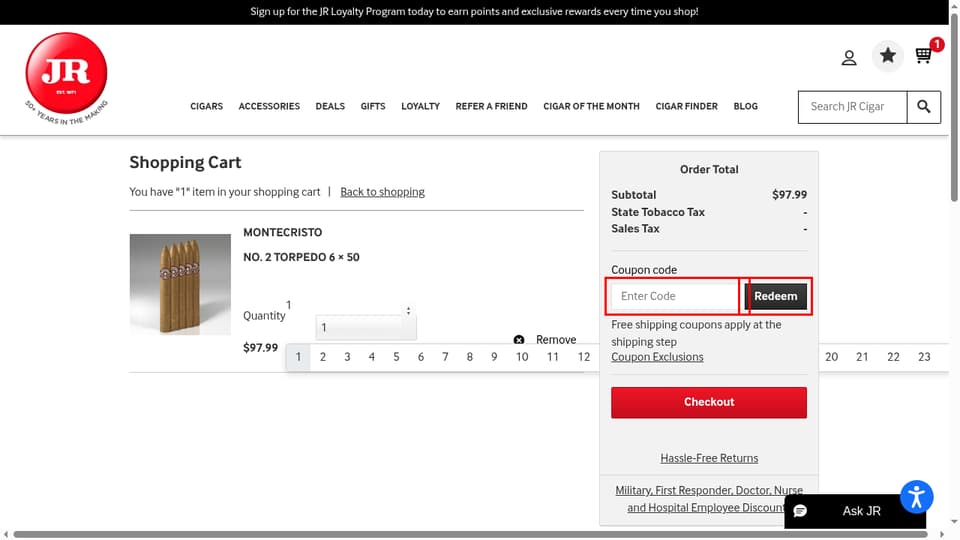The height and width of the screenshot is (540, 960).
Task: Click the Redeem button
Action: pyautogui.click(x=776, y=296)
